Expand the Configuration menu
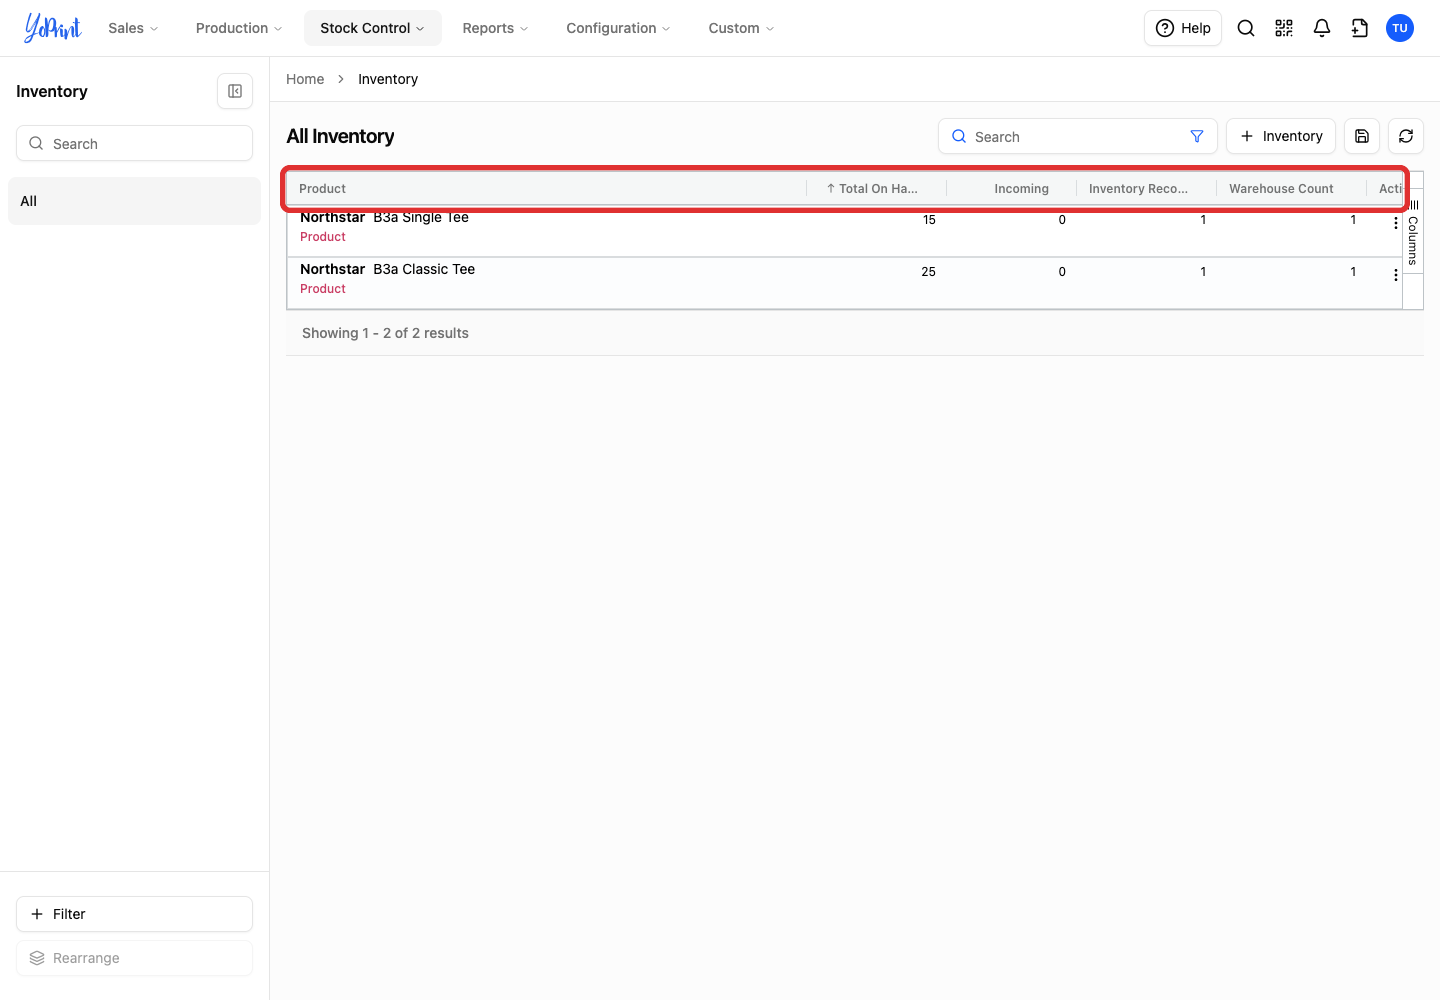Screen dimensions: 1440x1000 tap(618, 28)
